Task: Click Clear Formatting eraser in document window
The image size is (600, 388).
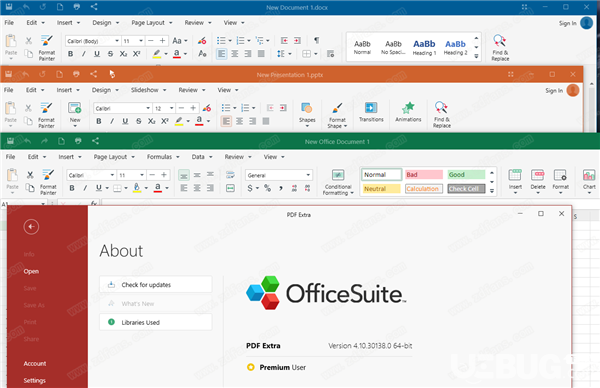Action: (202, 41)
